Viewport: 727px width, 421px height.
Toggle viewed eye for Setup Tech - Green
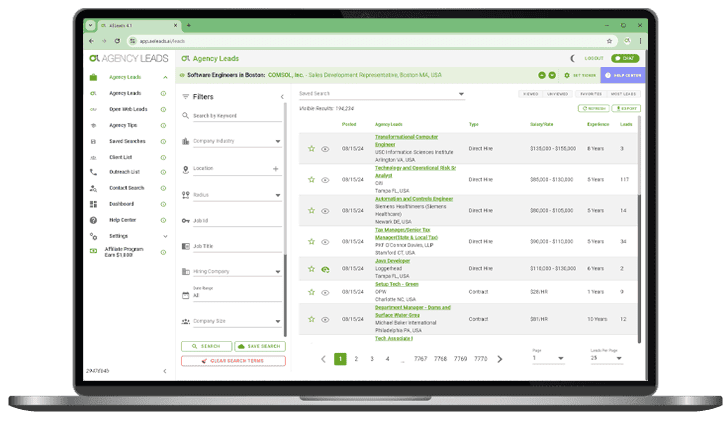coord(325,293)
